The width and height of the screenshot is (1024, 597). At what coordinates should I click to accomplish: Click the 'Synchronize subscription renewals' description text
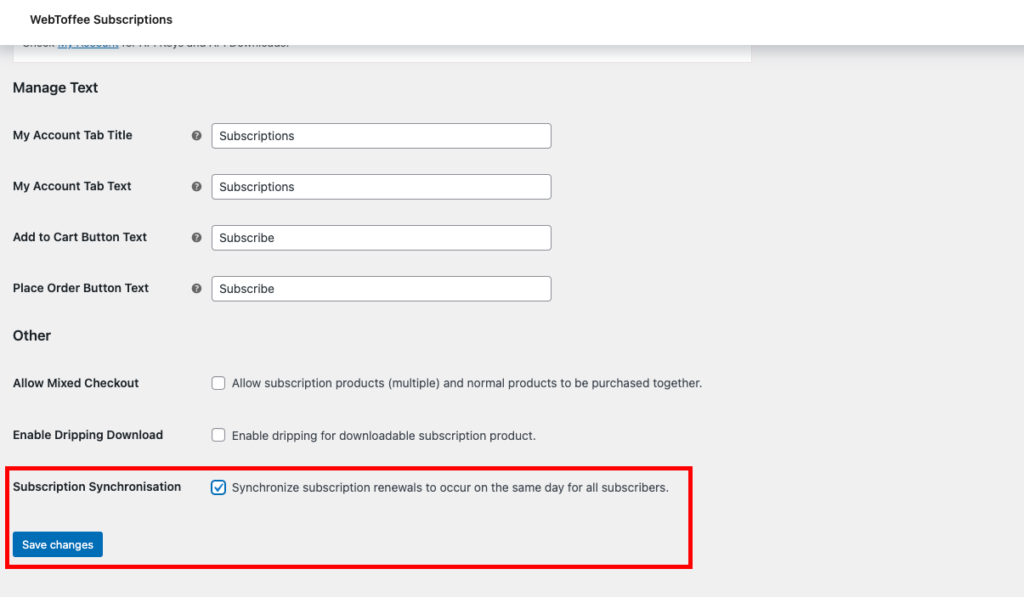pyautogui.click(x=451, y=488)
